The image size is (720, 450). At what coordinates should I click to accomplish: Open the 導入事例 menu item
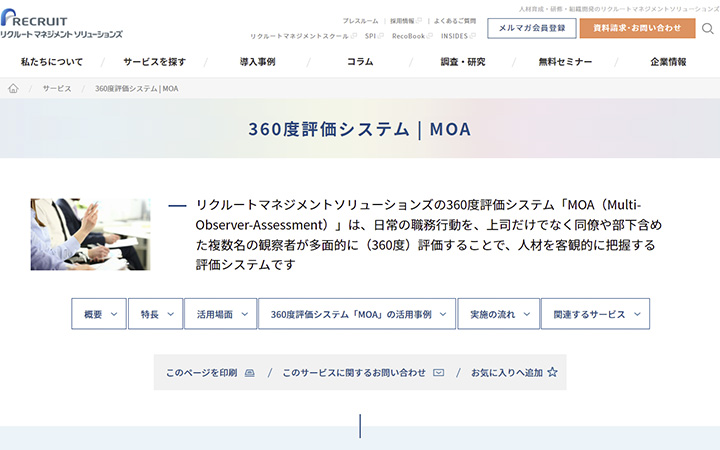[x=257, y=62]
